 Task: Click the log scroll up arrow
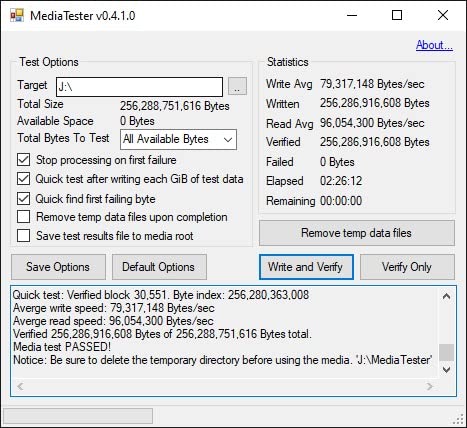coord(446,296)
